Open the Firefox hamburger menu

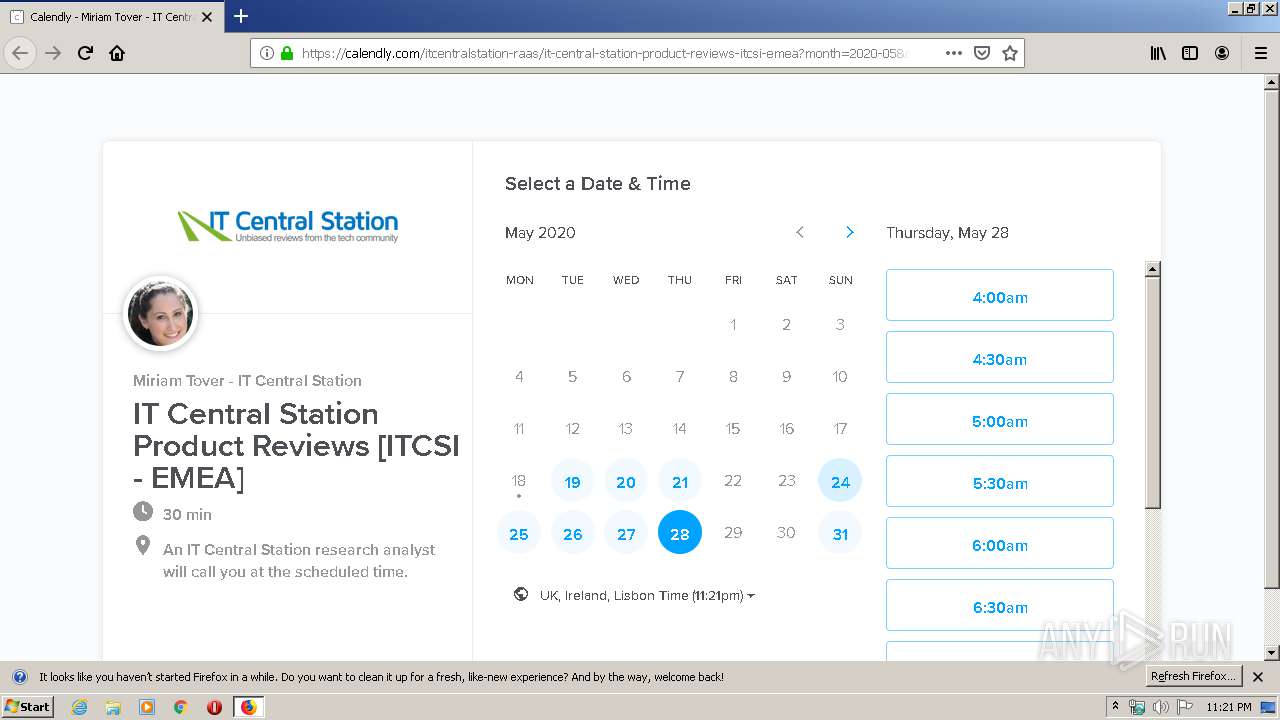point(1260,53)
